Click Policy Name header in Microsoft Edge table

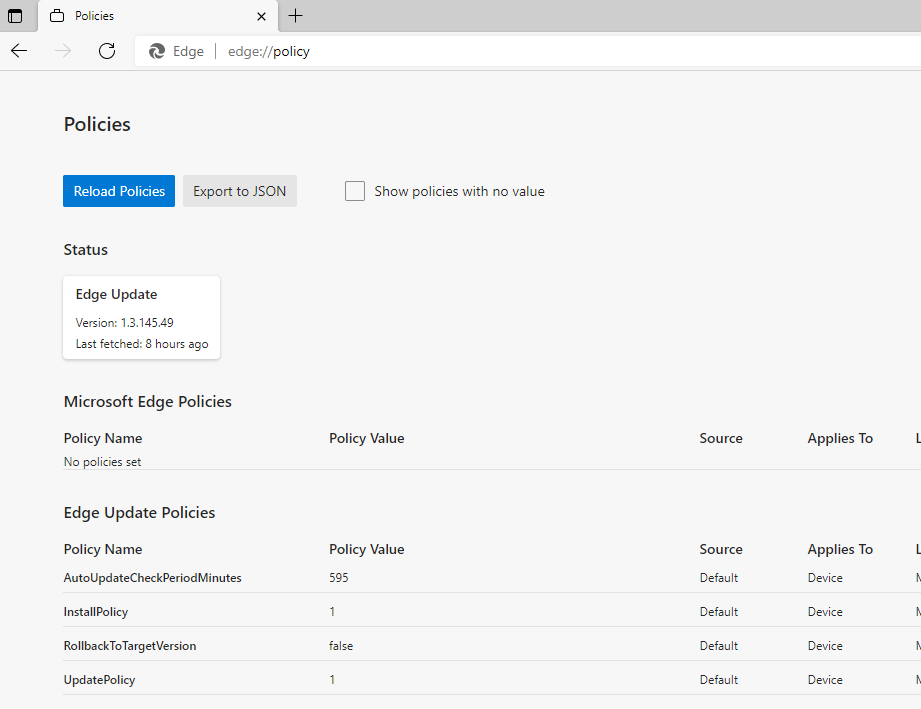[103, 438]
